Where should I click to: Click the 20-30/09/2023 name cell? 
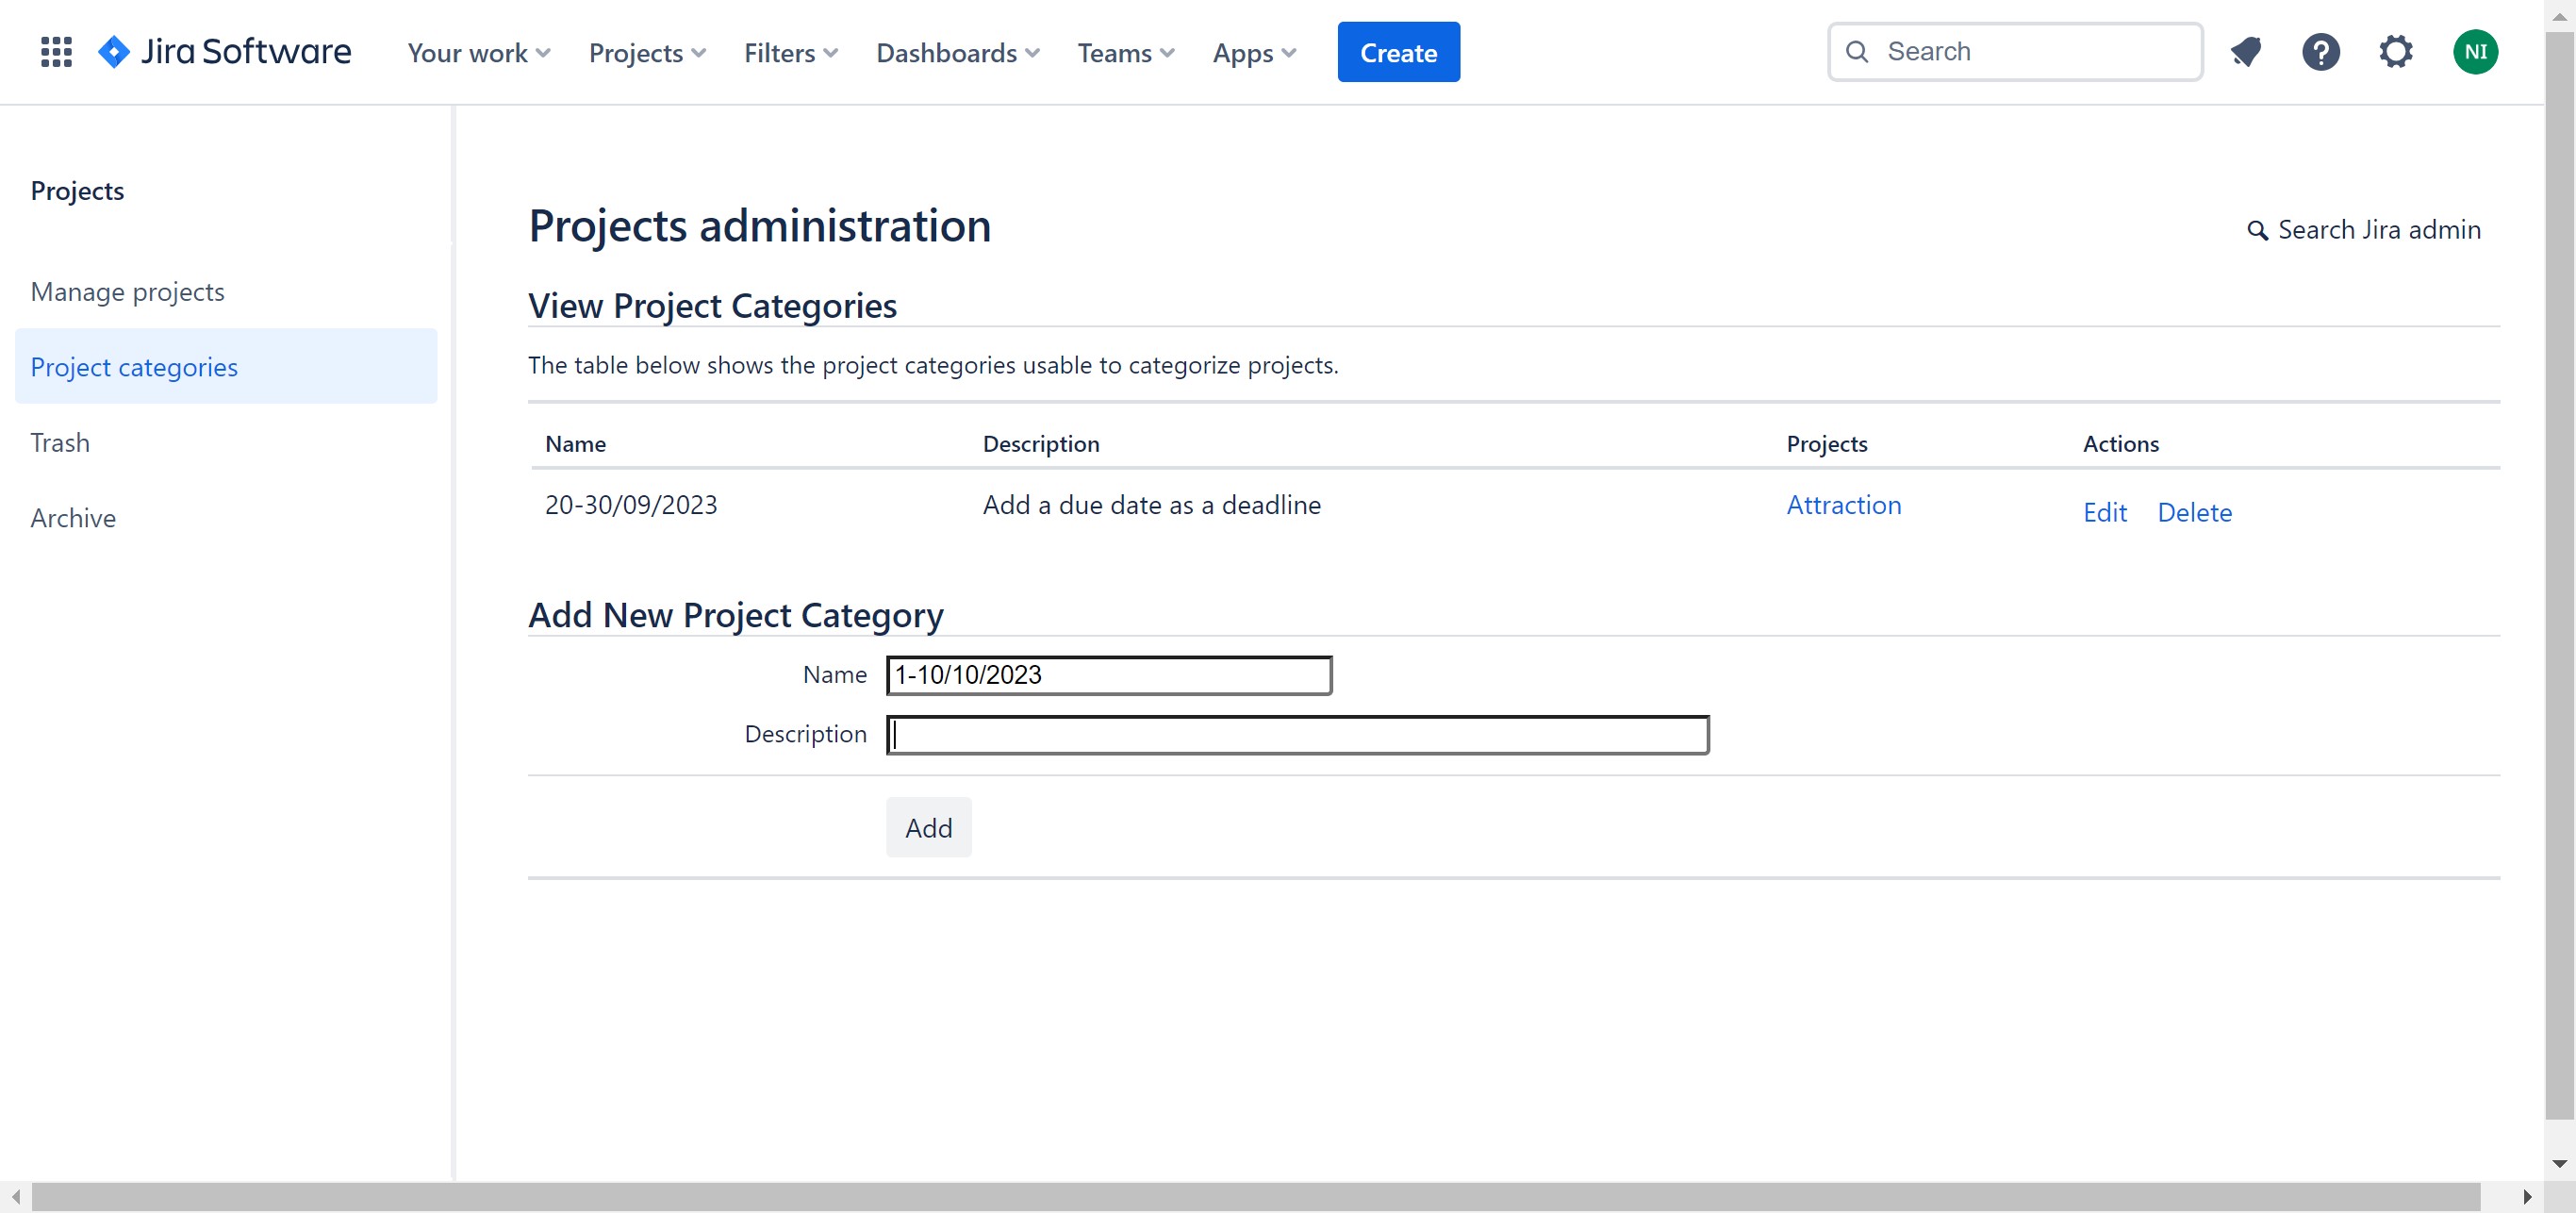631,505
